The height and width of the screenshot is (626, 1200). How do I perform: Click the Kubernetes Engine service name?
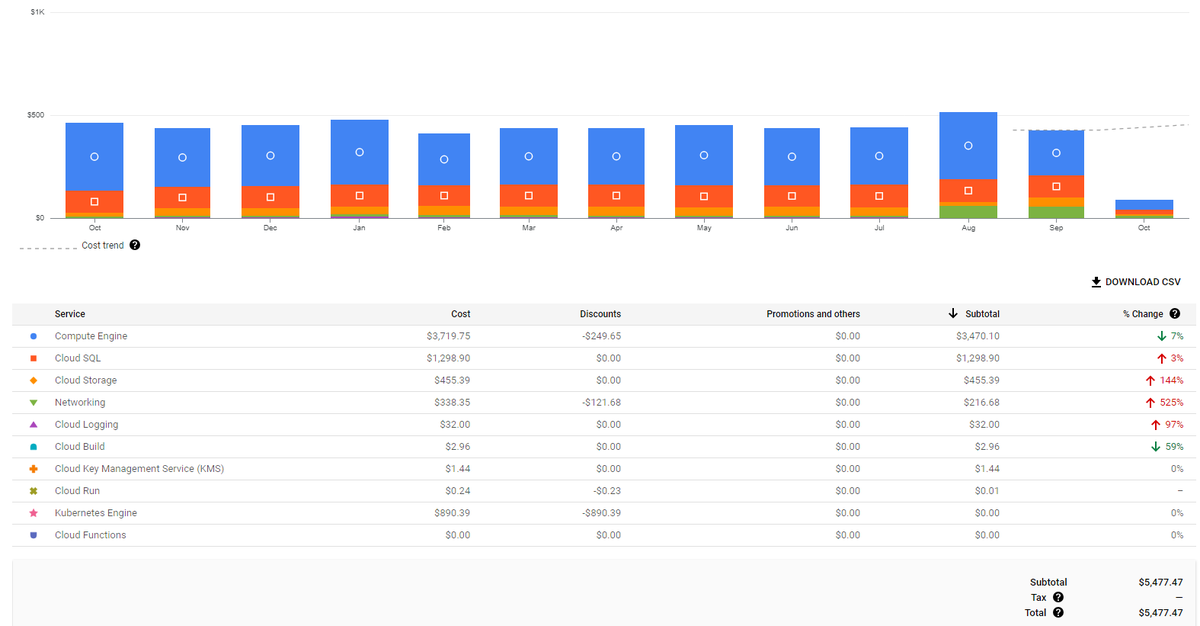tap(96, 513)
